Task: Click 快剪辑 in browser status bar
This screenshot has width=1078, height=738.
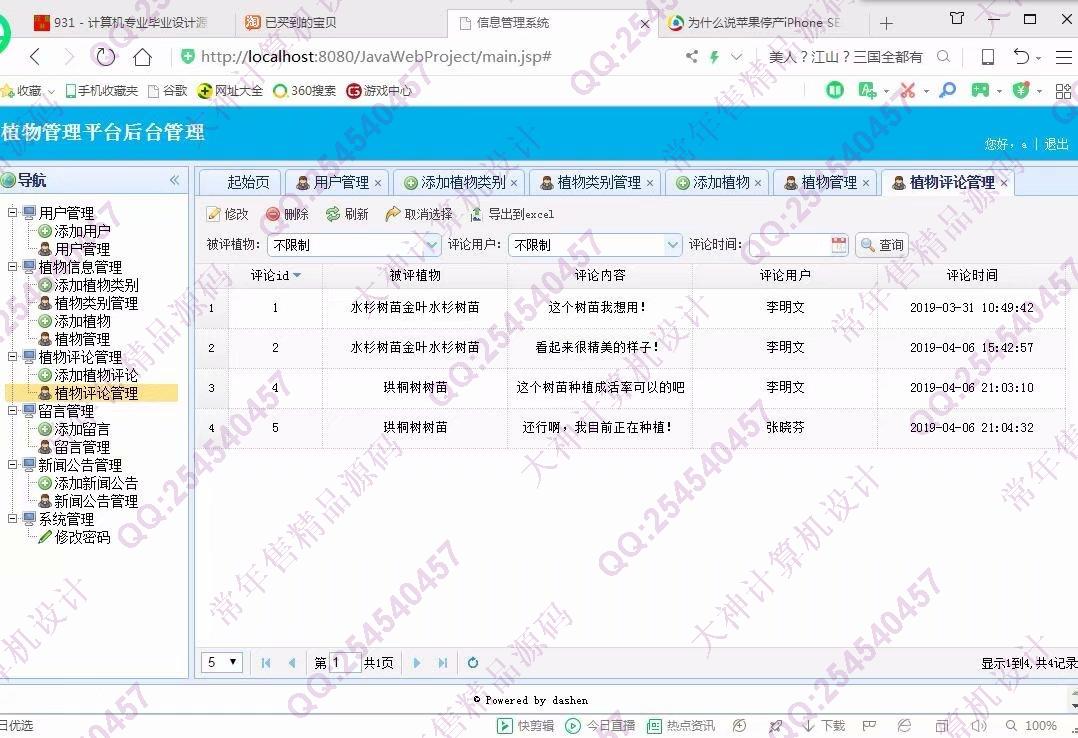Action: [525, 726]
